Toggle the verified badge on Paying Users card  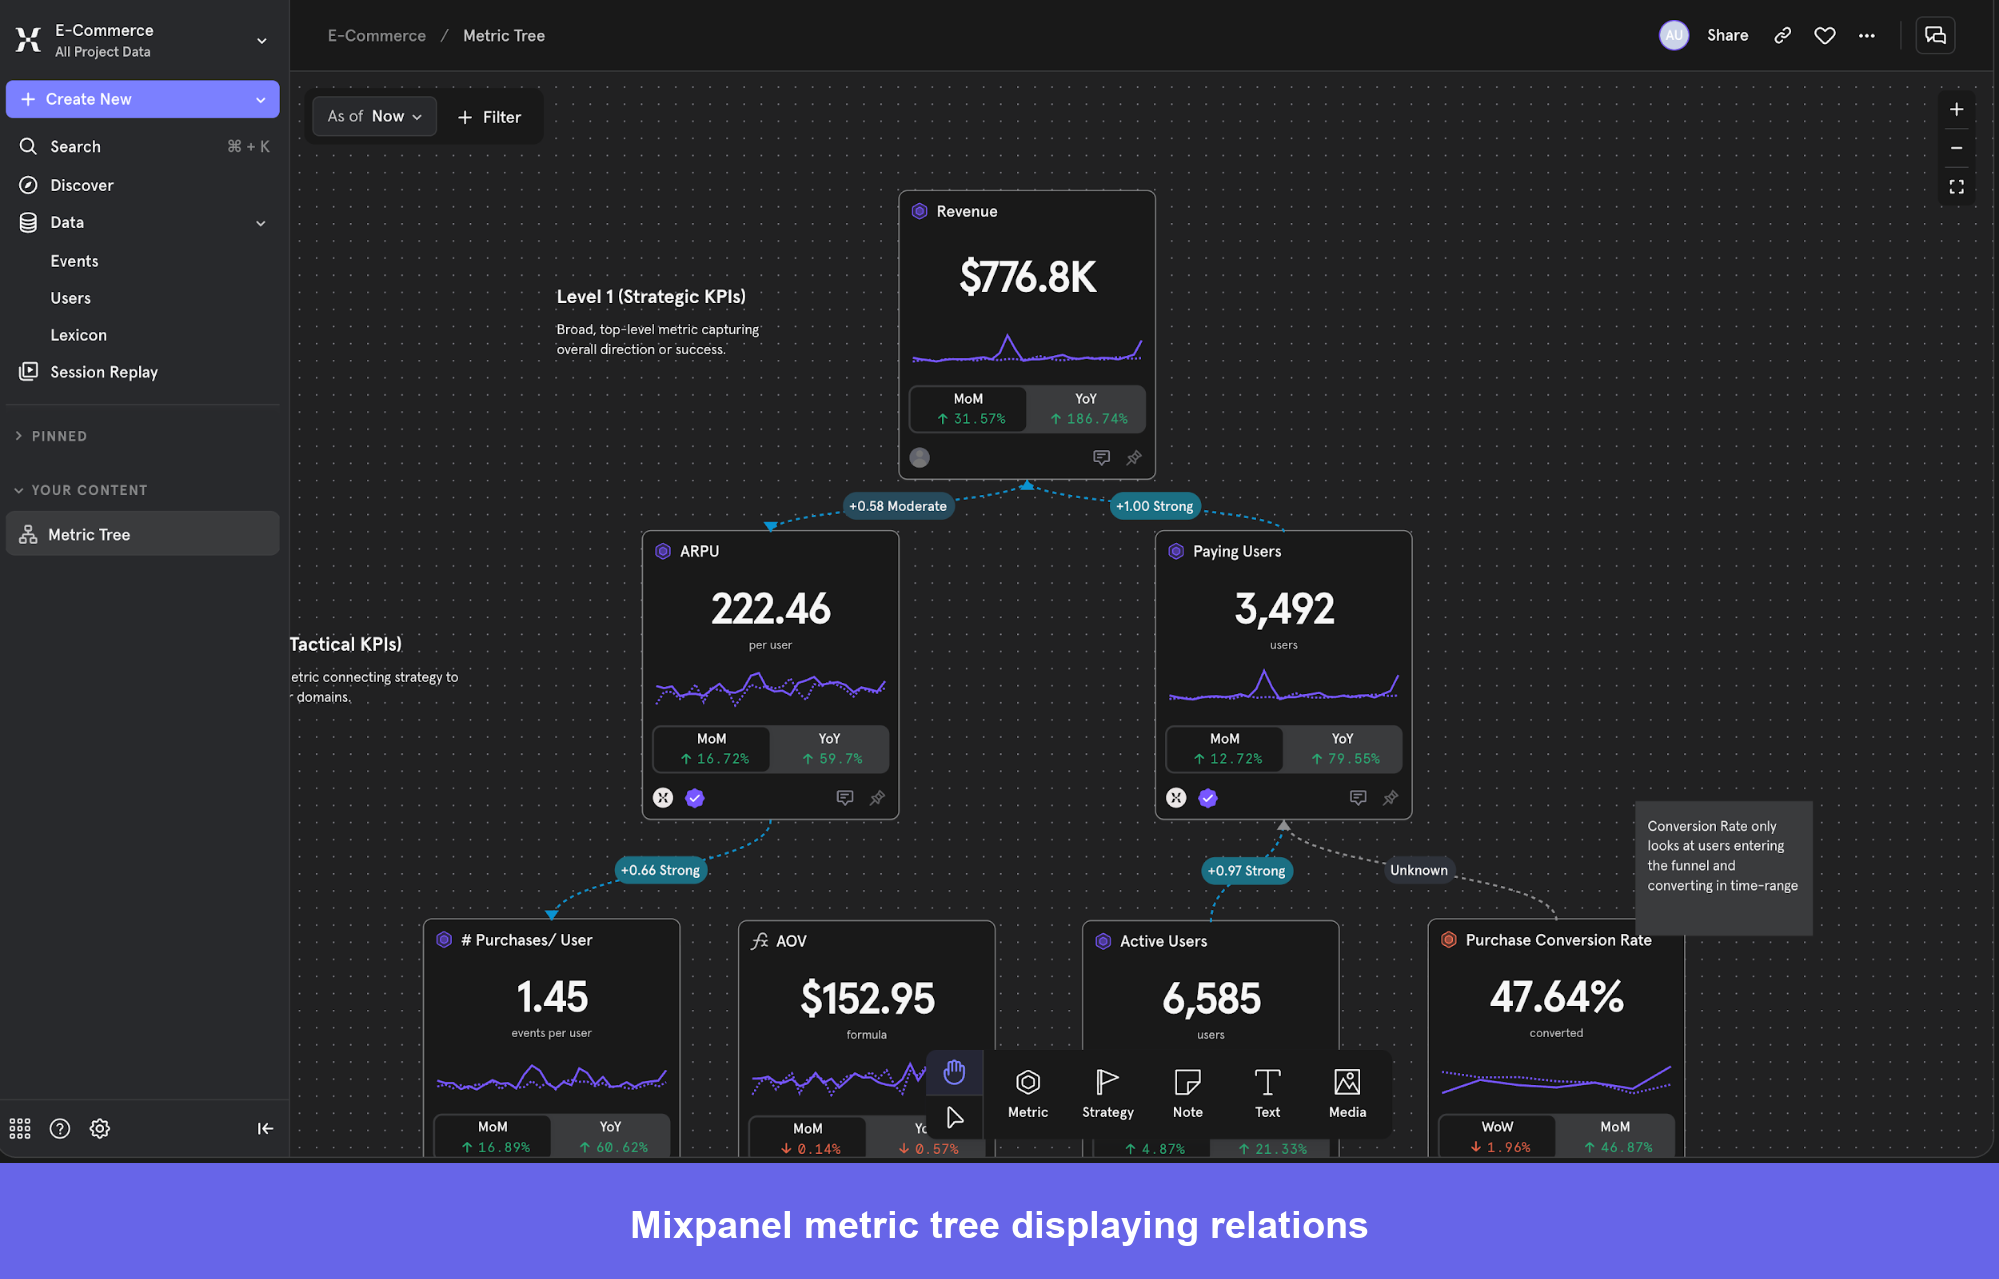coord(1208,797)
